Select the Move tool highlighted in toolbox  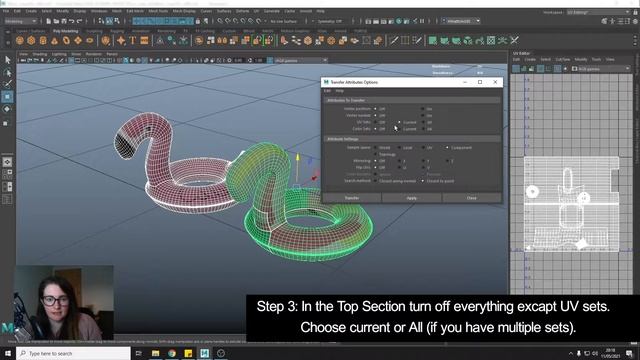coord(7,97)
